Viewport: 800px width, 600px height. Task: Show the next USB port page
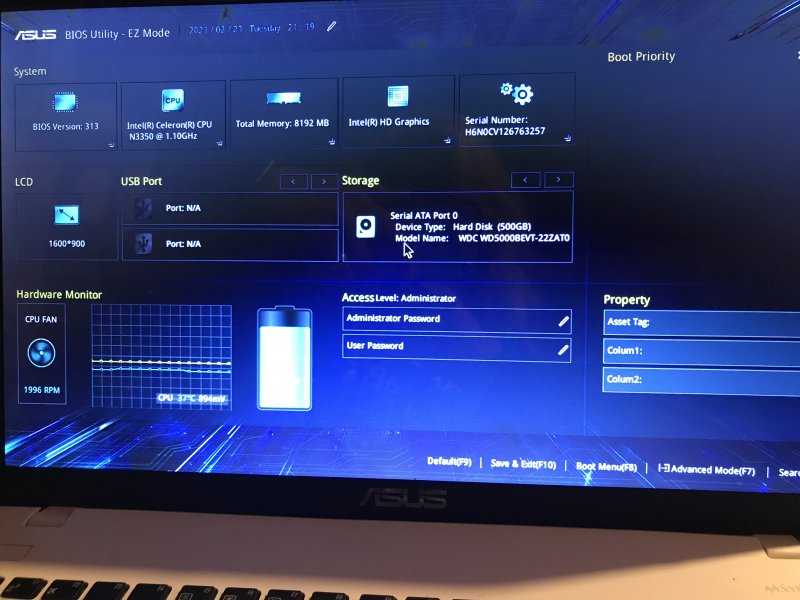(x=324, y=181)
